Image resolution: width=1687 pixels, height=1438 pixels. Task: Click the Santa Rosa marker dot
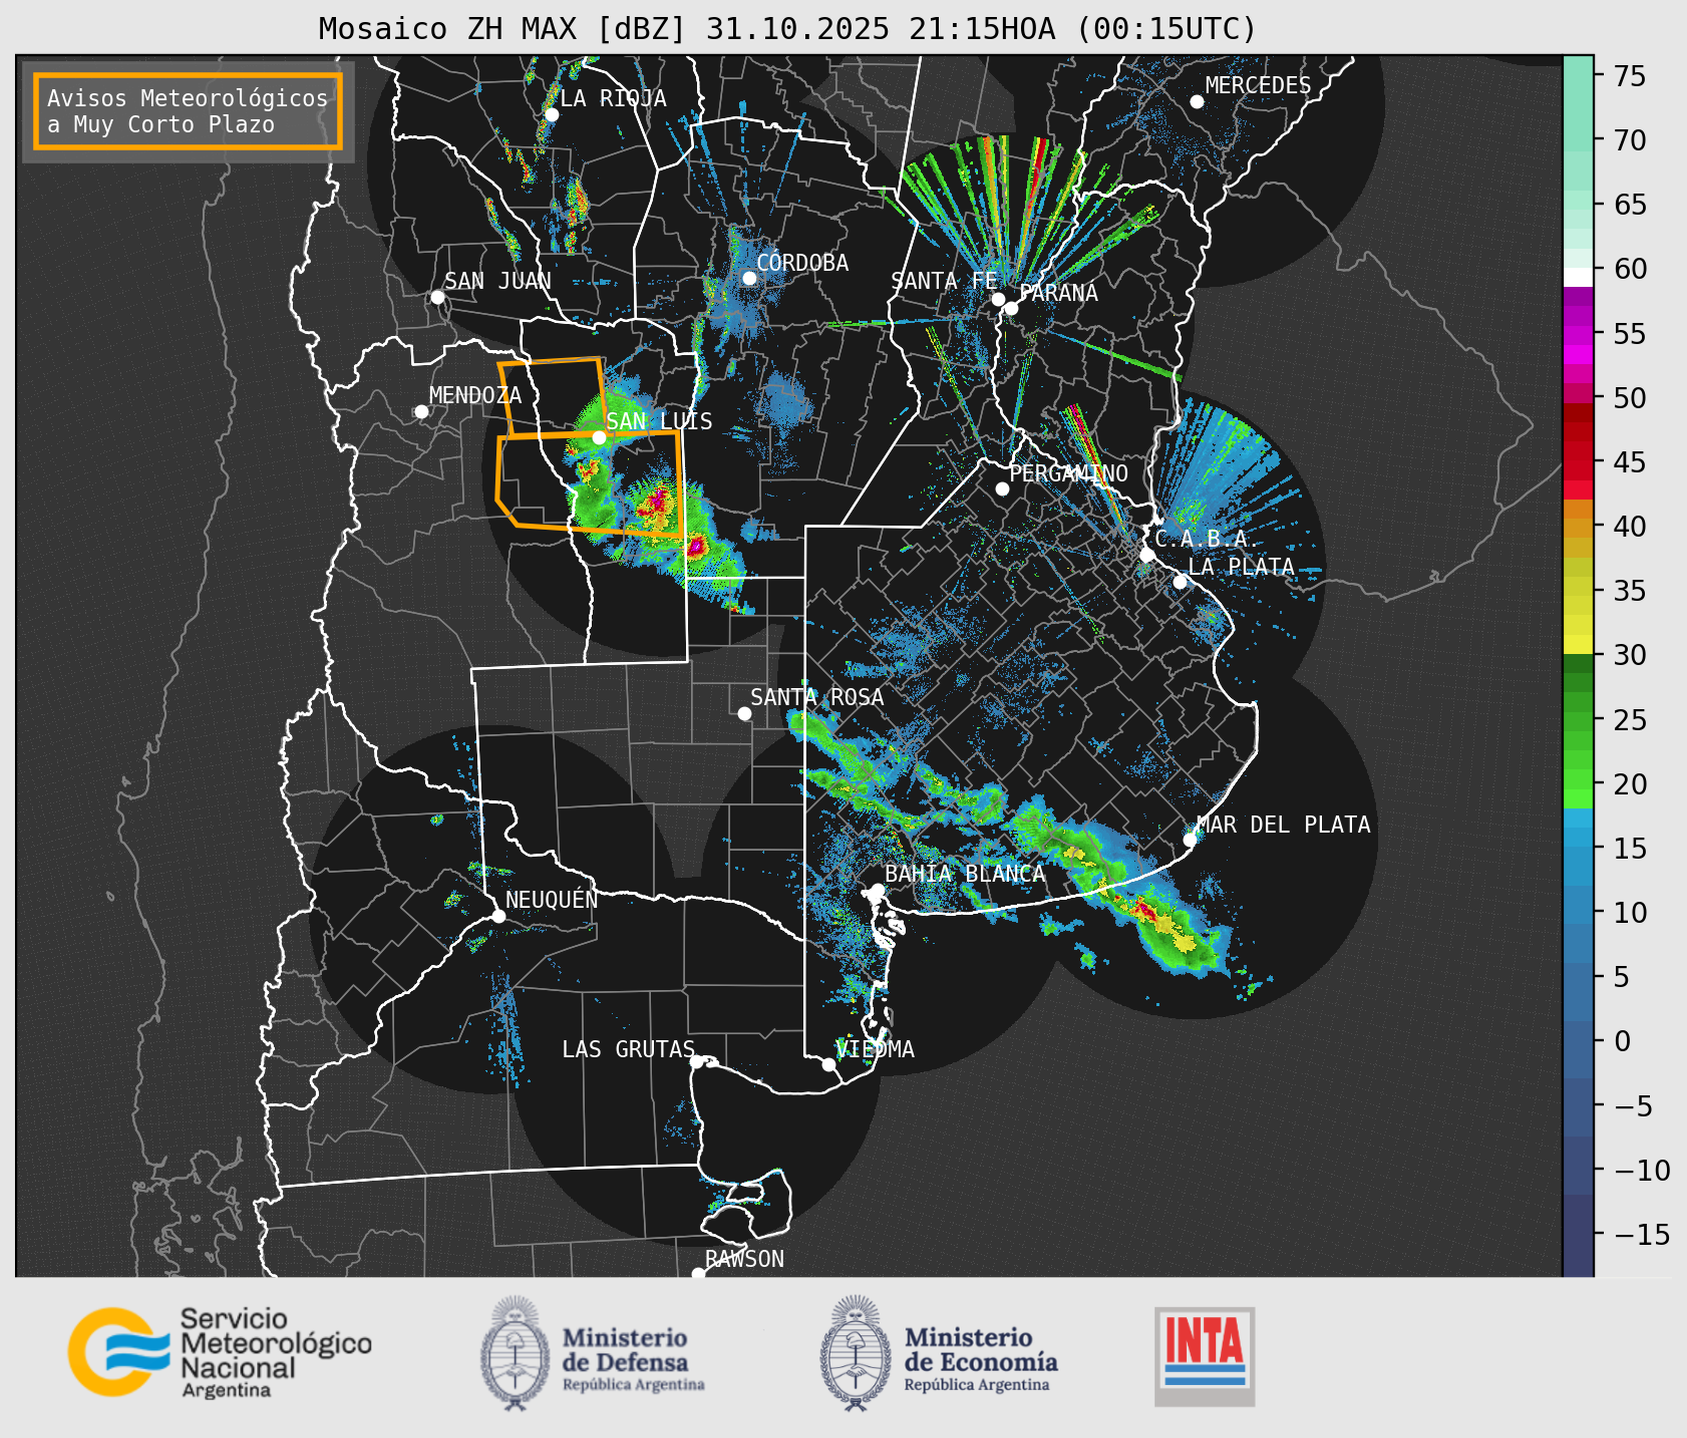click(x=744, y=713)
